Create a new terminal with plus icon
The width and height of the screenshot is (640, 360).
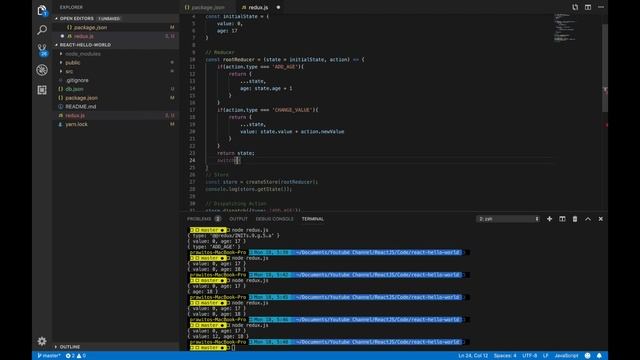[549, 219]
